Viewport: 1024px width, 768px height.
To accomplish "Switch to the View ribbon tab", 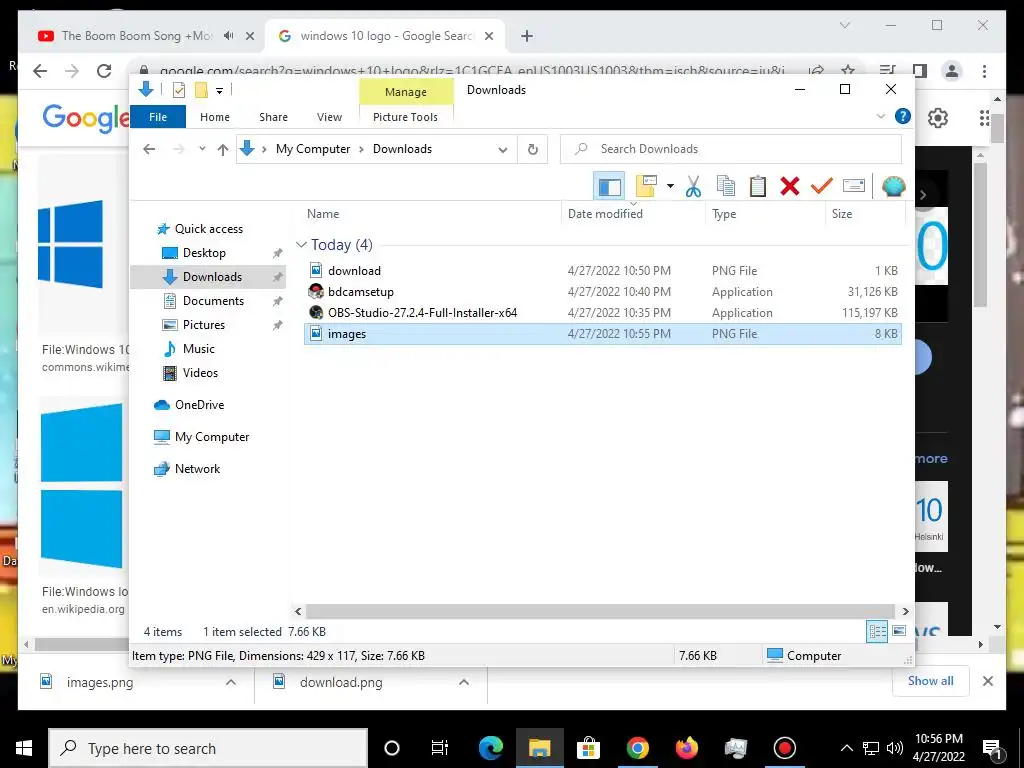I will [x=329, y=117].
